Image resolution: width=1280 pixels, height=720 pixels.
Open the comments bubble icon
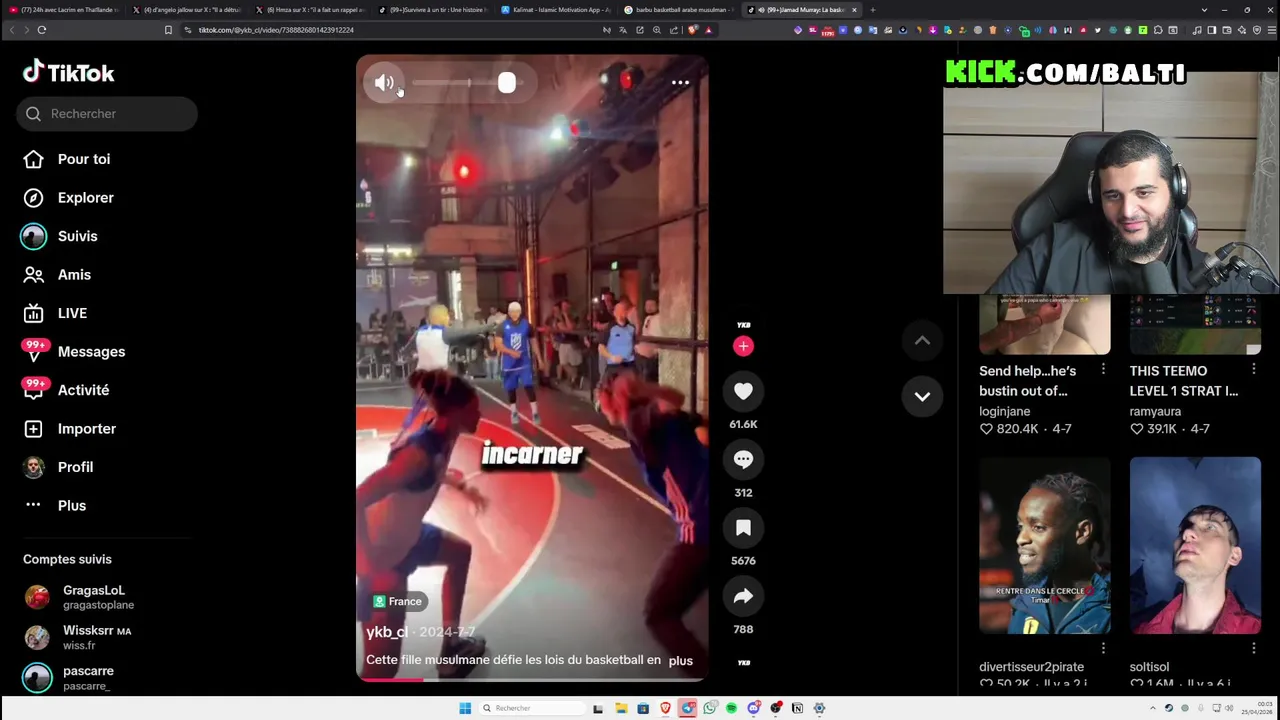[743, 460]
